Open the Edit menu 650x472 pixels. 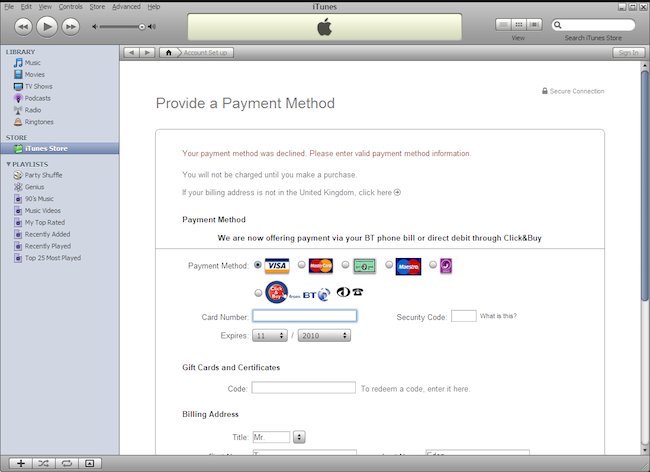(26, 7)
